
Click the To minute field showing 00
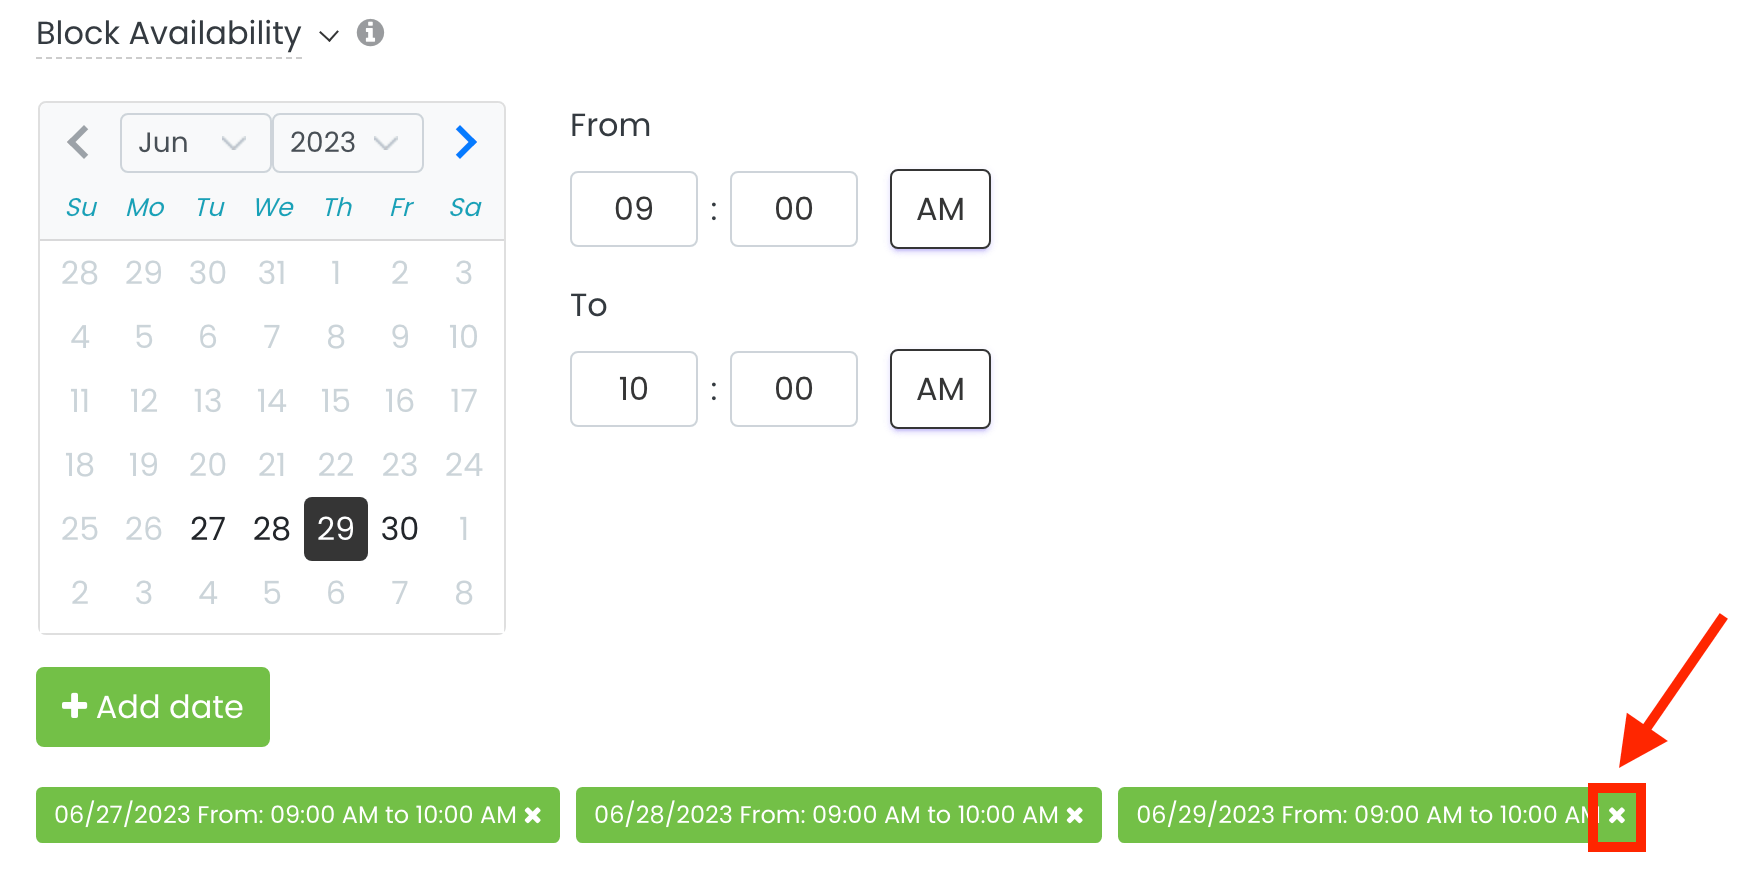click(793, 389)
